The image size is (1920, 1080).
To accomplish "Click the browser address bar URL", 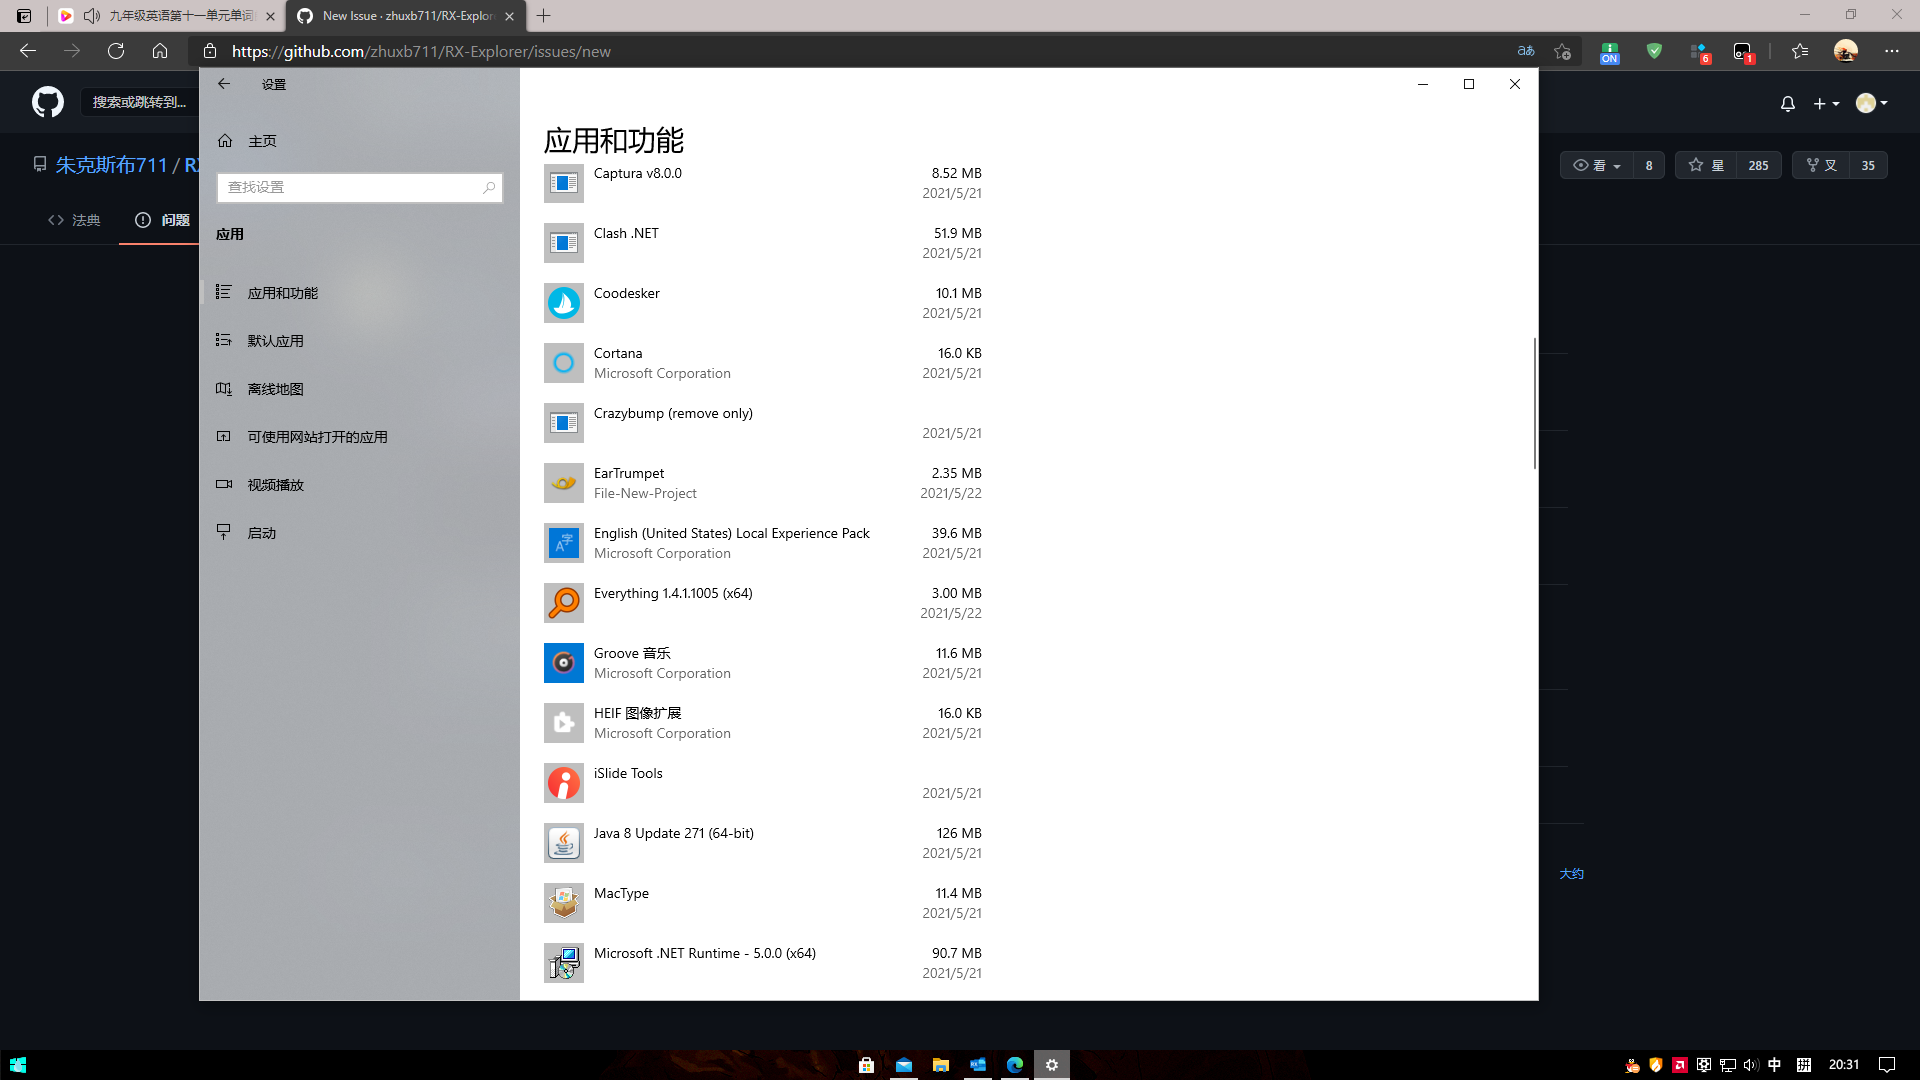I will click(421, 51).
